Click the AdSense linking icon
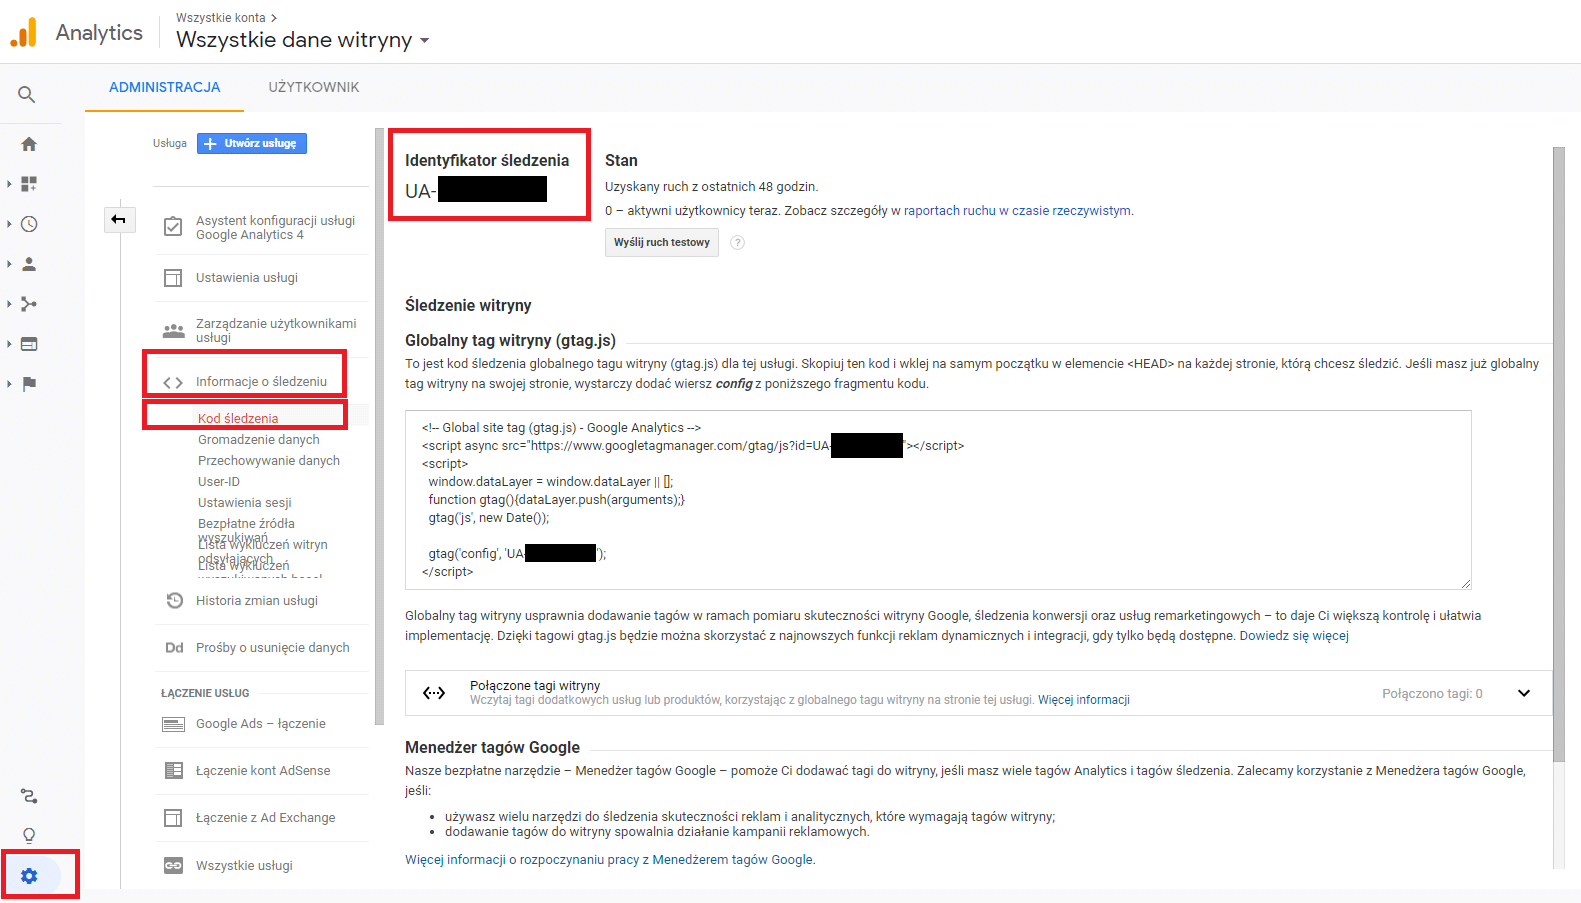This screenshot has width=1581, height=903. (x=173, y=771)
